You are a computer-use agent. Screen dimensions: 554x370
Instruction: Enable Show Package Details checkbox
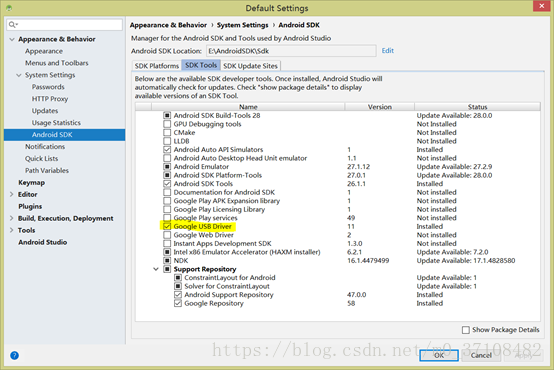[x=466, y=330]
